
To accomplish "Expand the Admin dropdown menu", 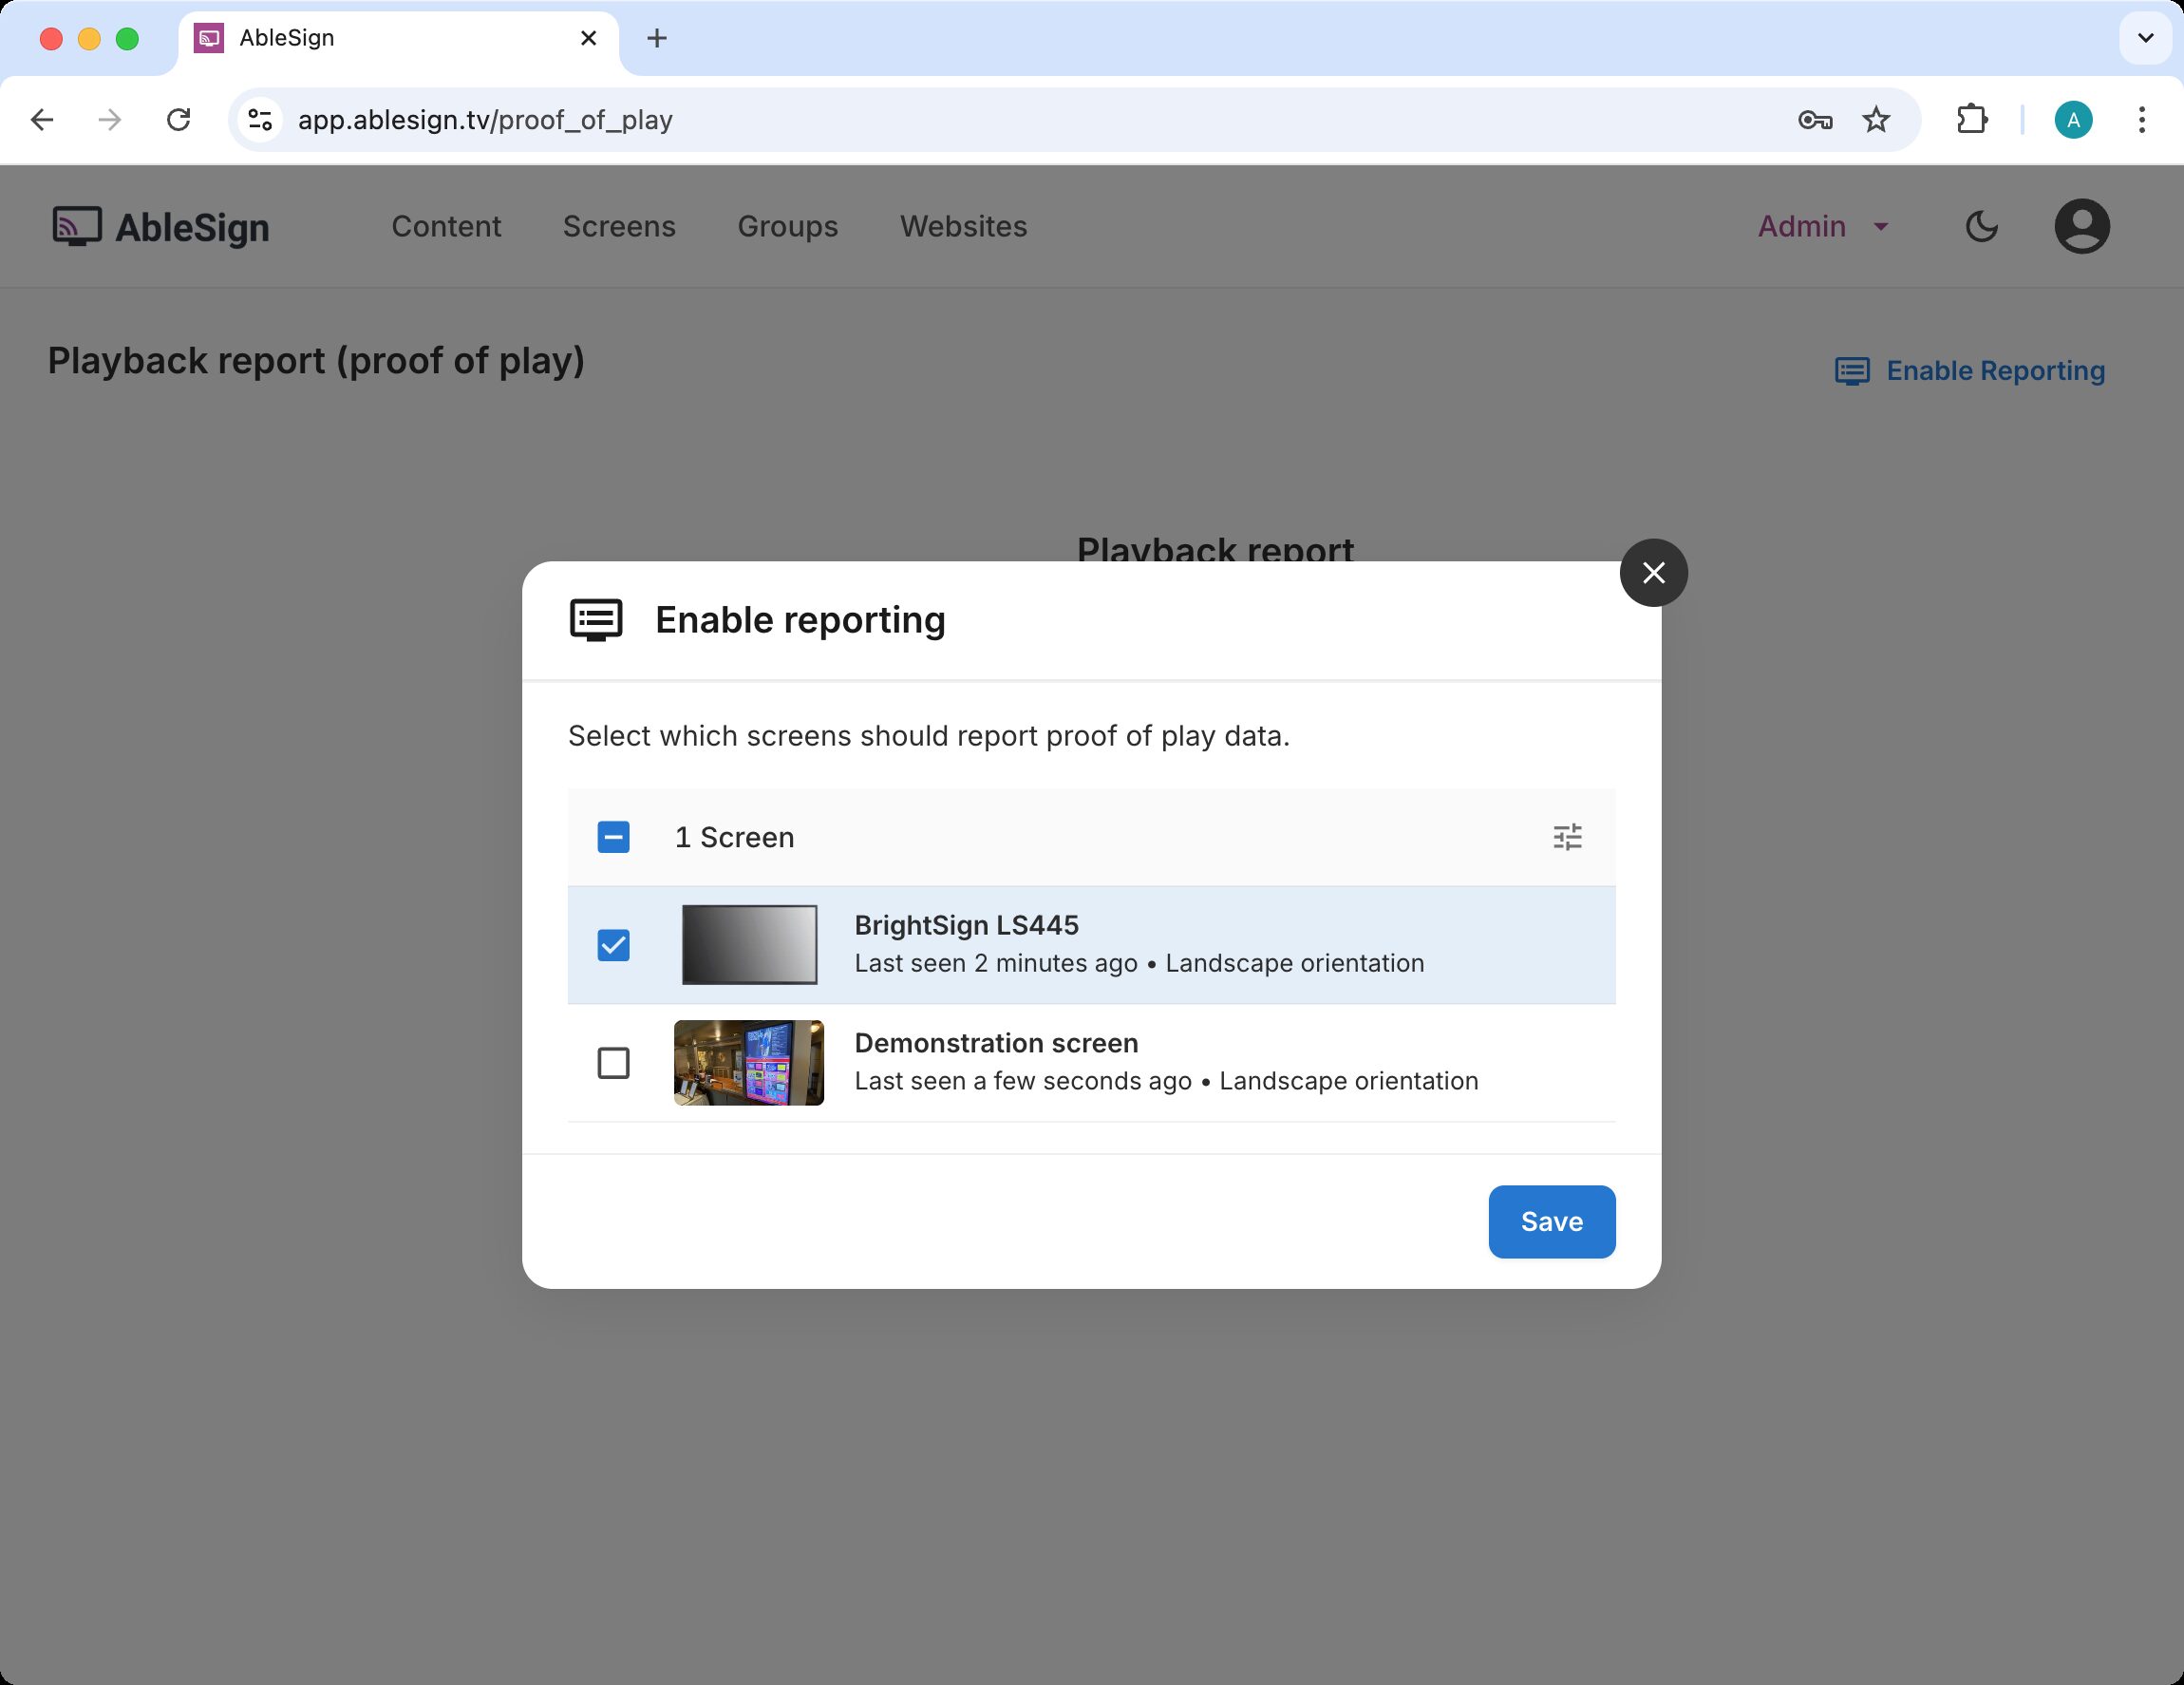I will pyautogui.click(x=1822, y=227).
